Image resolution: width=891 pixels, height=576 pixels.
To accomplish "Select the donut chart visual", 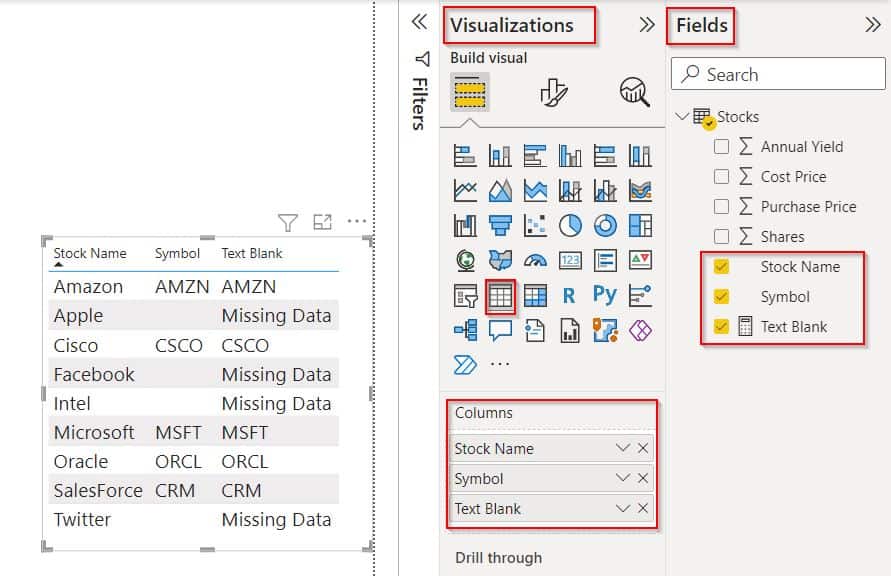I will click(605, 226).
